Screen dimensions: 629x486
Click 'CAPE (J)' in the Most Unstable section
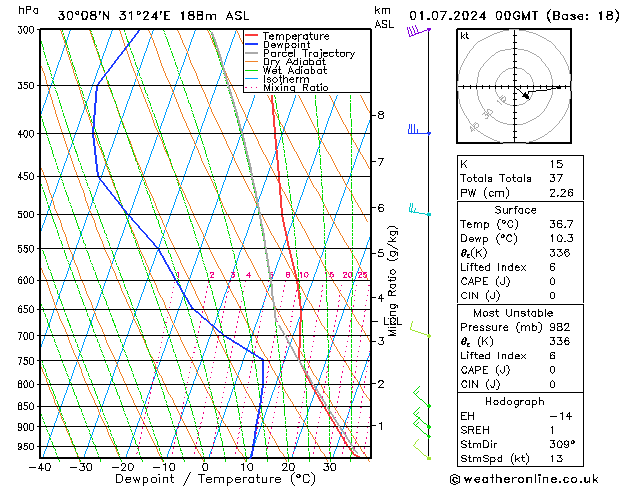pos(485,370)
